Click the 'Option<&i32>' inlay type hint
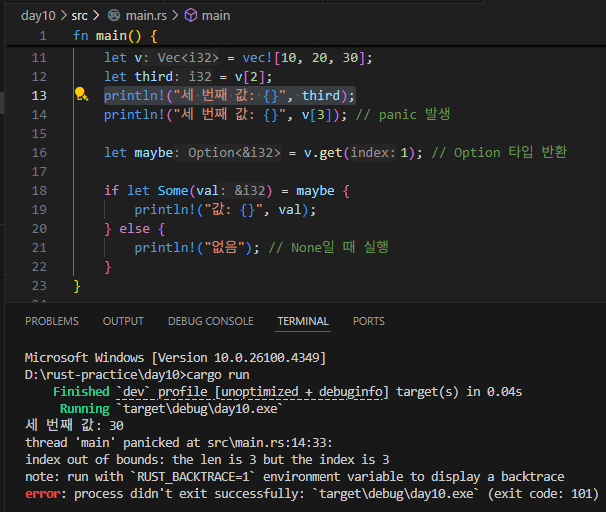Viewport: 606px width, 512px height. coord(234,153)
